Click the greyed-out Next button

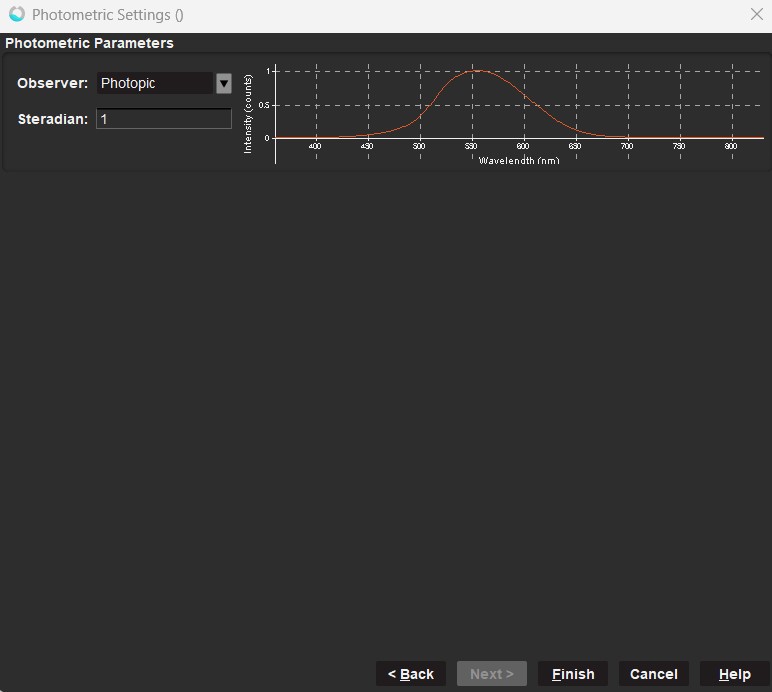click(492, 674)
